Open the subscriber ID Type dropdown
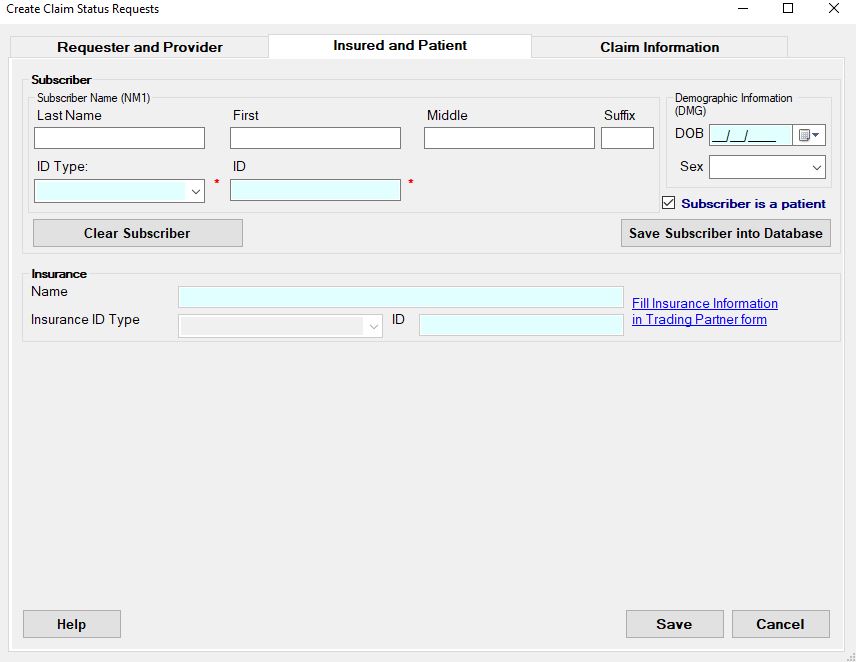The height and width of the screenshot is (662, 856). [119, 191]
